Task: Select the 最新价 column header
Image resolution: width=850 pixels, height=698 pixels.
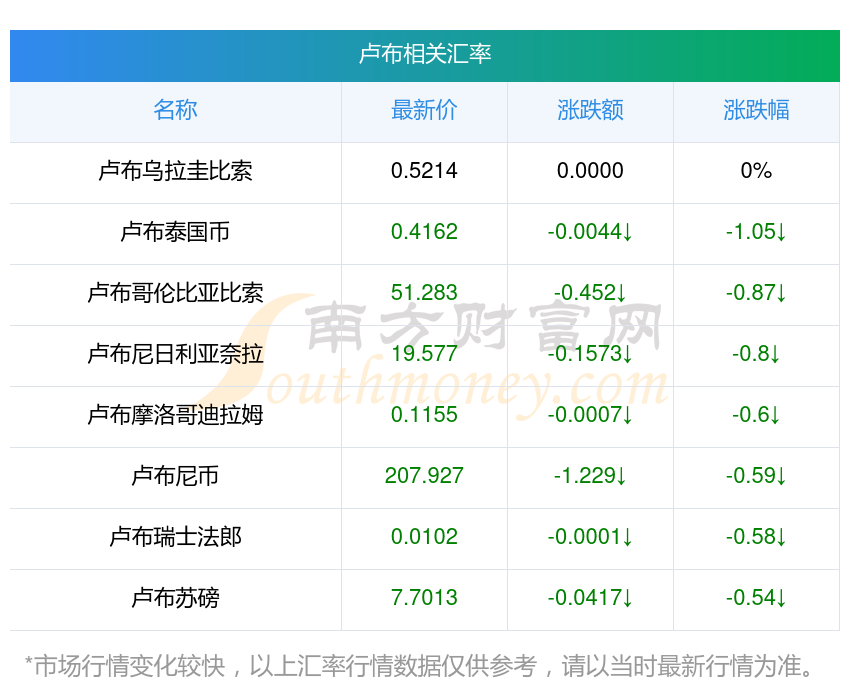Action: pos(424,110)
